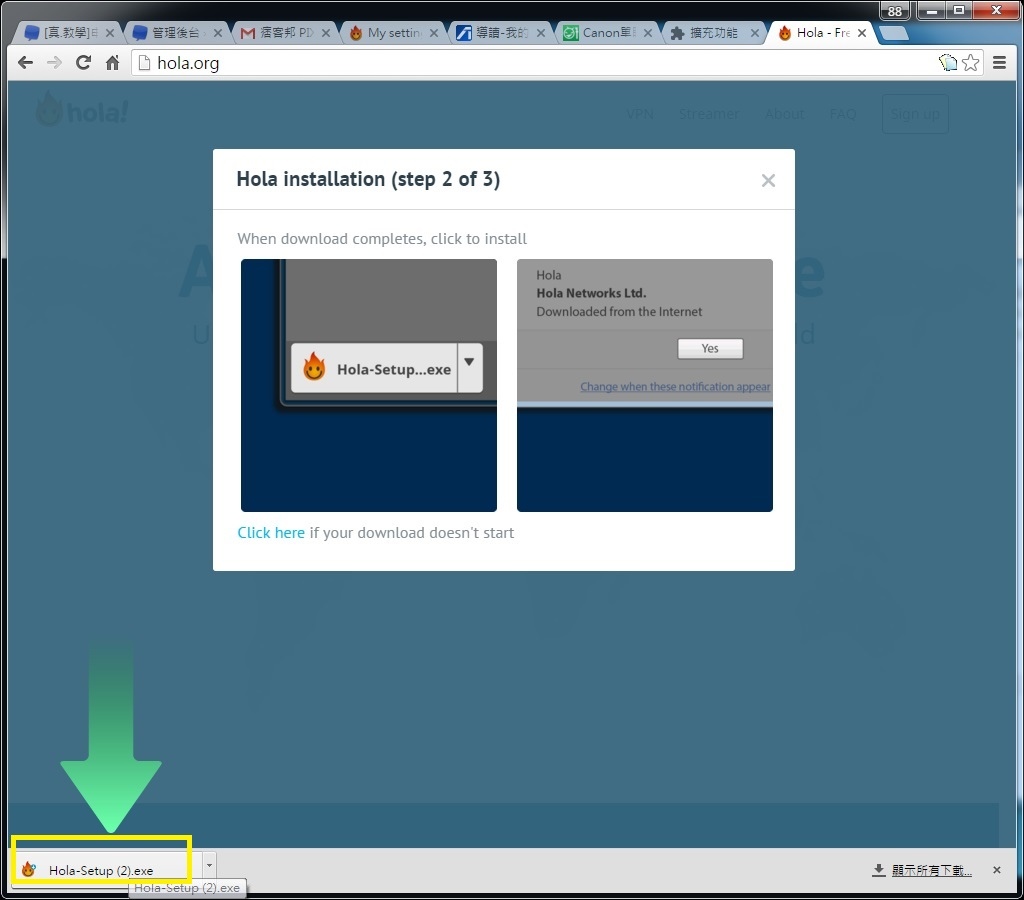The width and height of the screenshot is (1024, 900).
Task: Bookmark this page with the star icon
Action: tap(970, 63)
